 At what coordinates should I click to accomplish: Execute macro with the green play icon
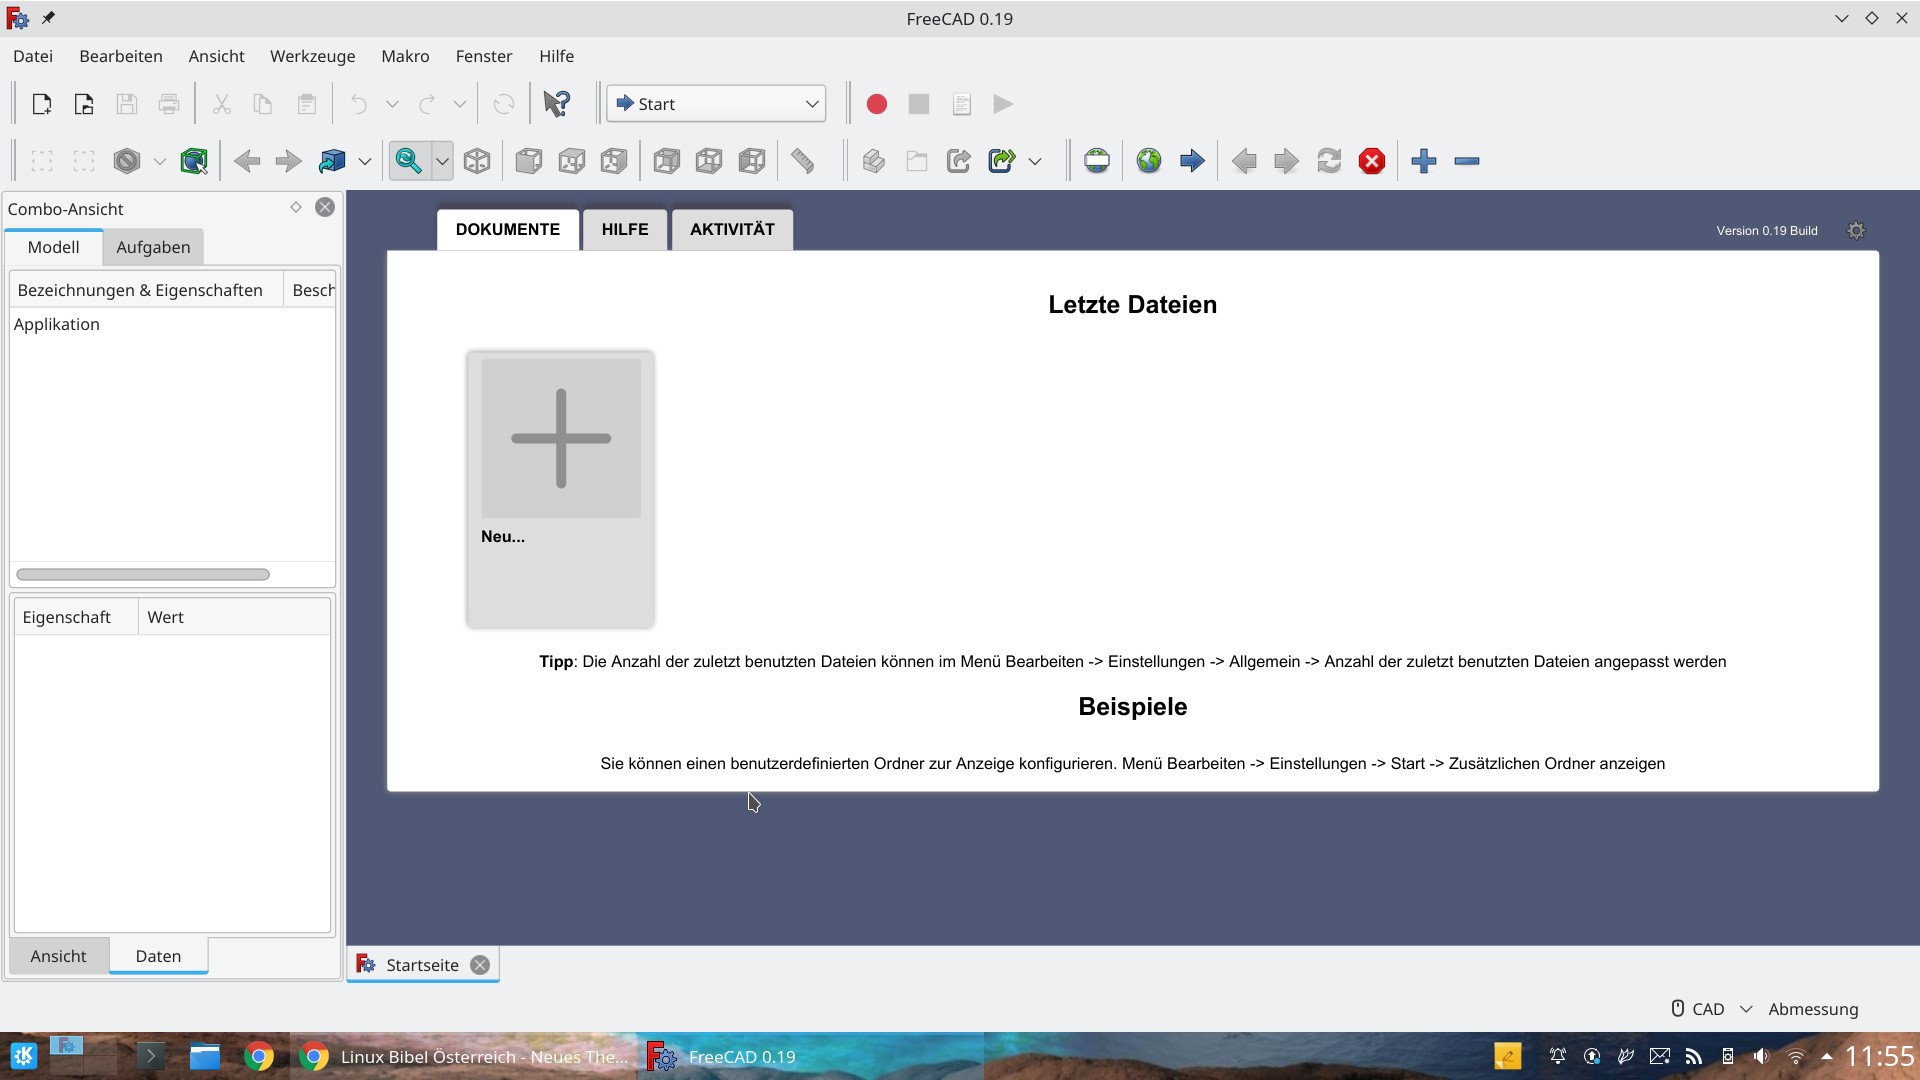pos(1002,103)
